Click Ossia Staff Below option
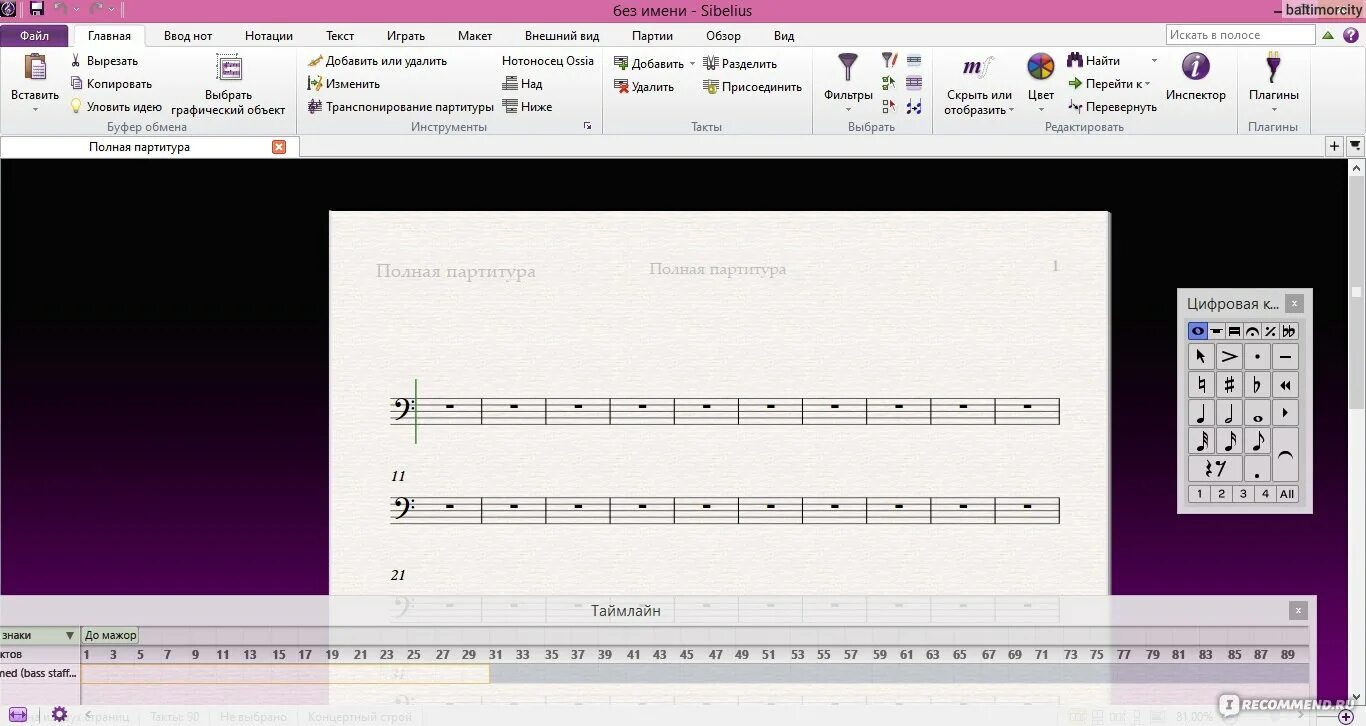1366x726 pixels. 527,107
